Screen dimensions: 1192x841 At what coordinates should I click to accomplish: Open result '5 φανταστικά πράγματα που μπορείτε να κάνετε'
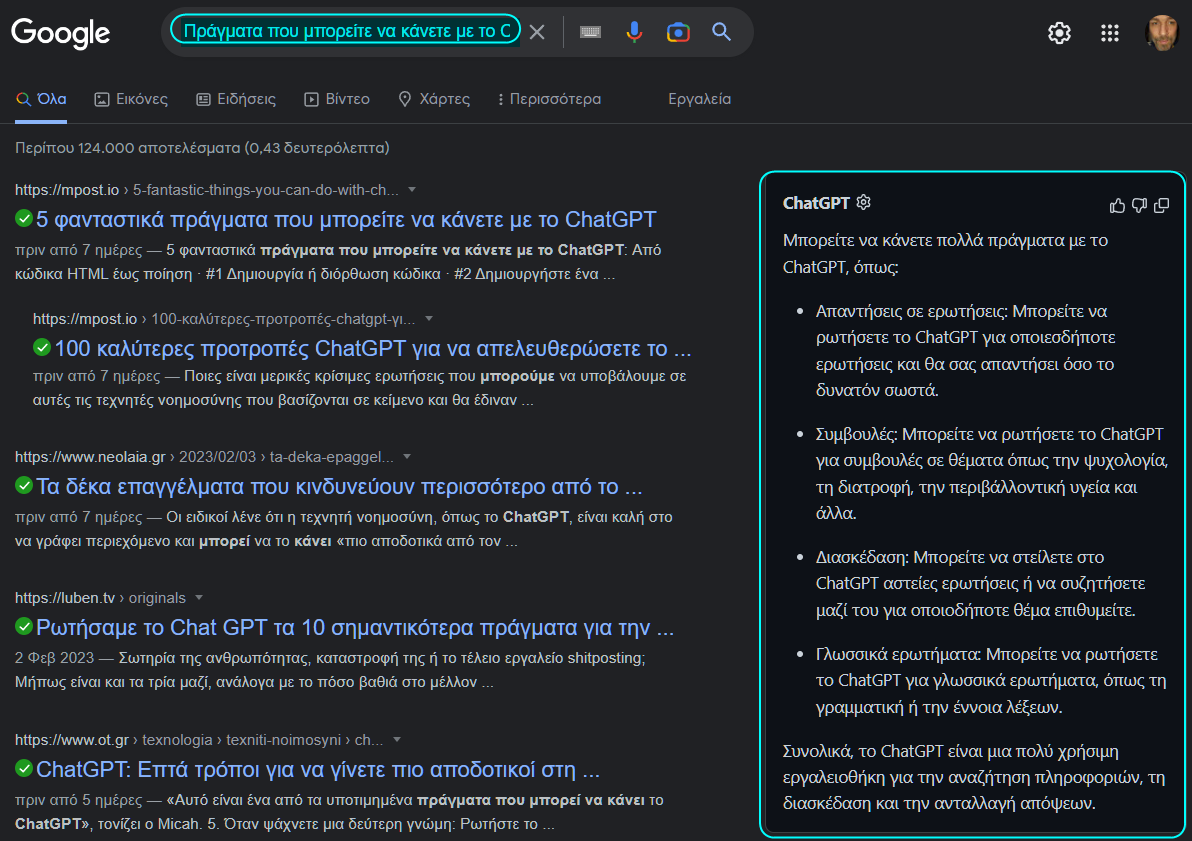tap(346, 219)
